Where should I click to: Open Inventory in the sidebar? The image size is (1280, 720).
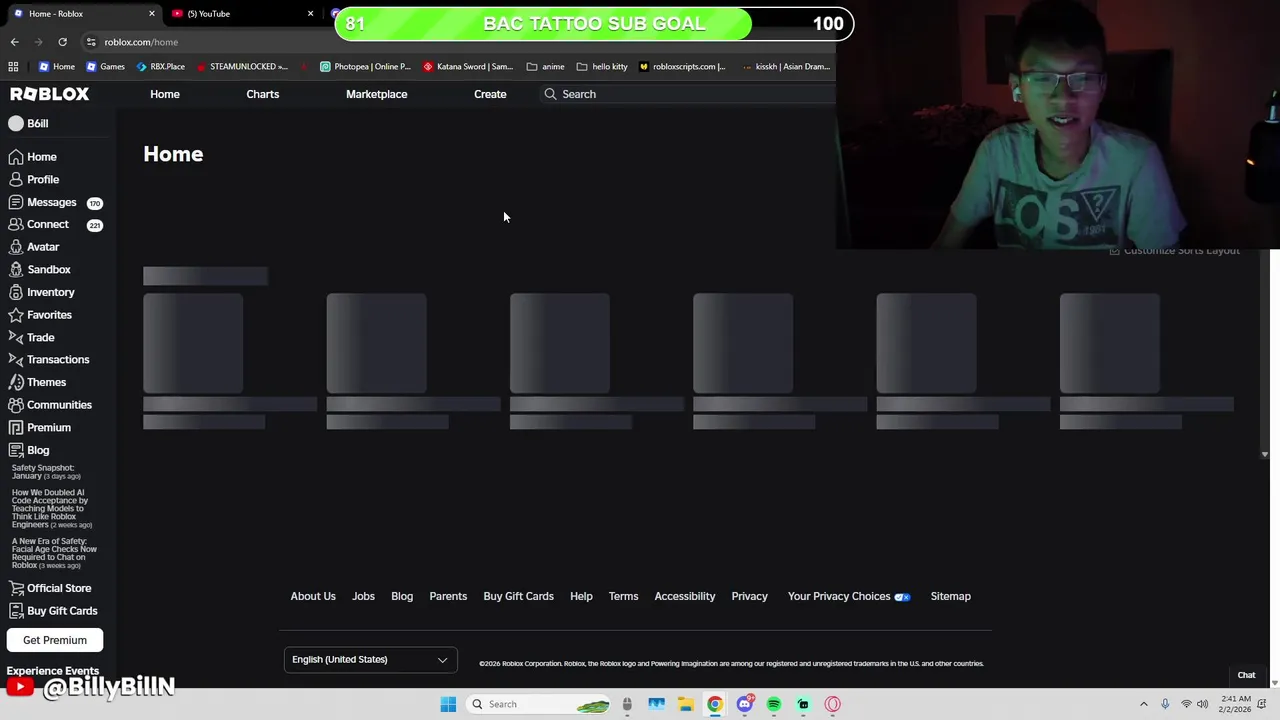tap(42, 292)
